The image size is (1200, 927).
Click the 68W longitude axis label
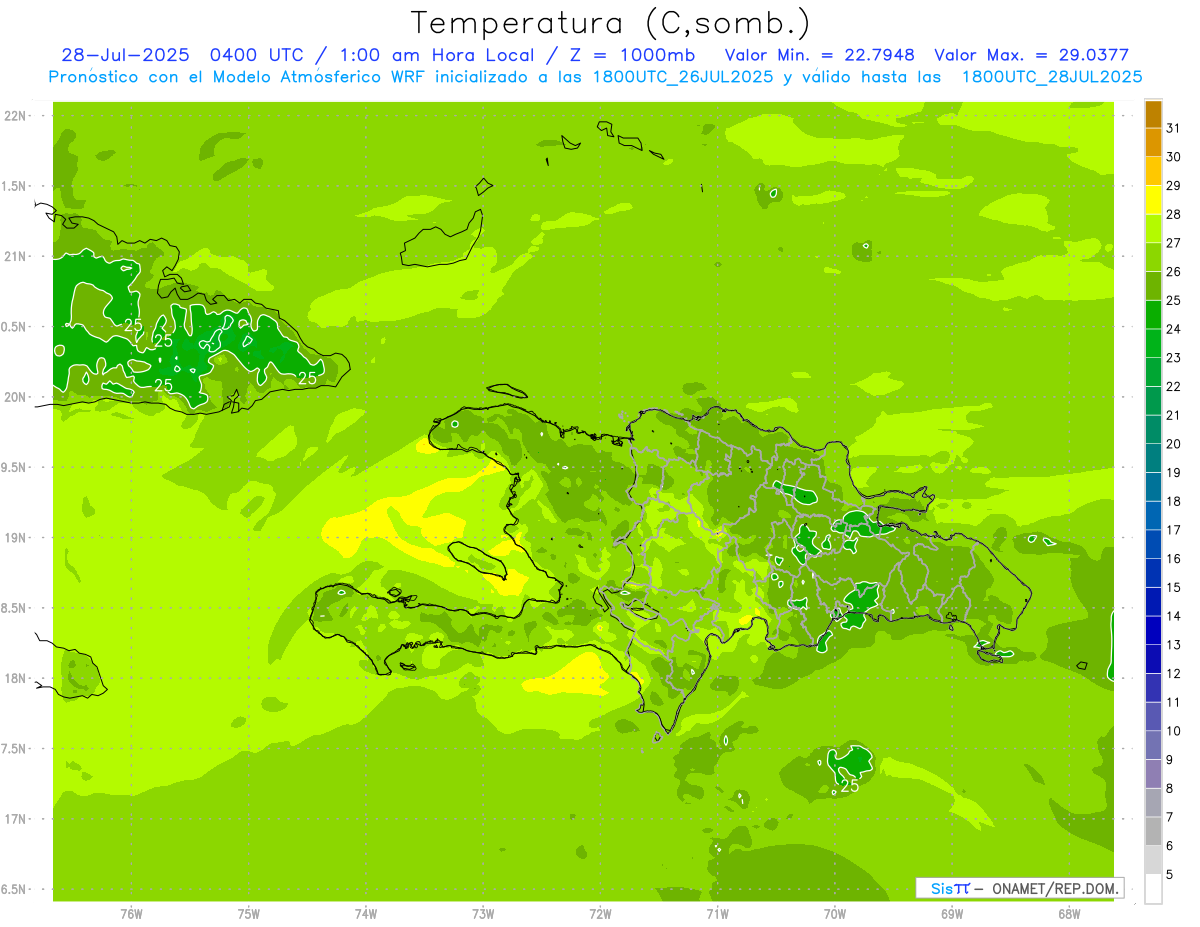(1069, 914)
